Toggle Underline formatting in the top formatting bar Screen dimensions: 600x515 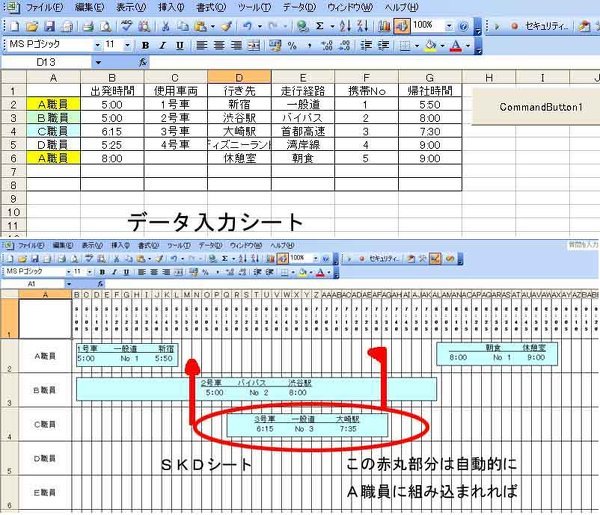(x=178, y=45)
